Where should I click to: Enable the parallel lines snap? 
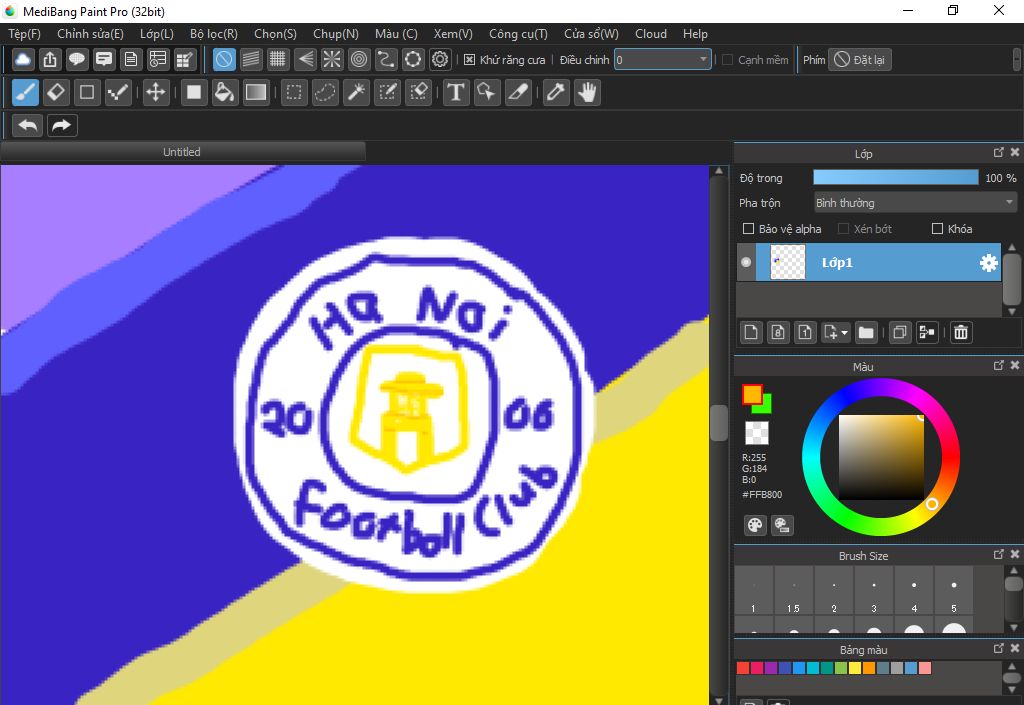click(x=251, y=59)
